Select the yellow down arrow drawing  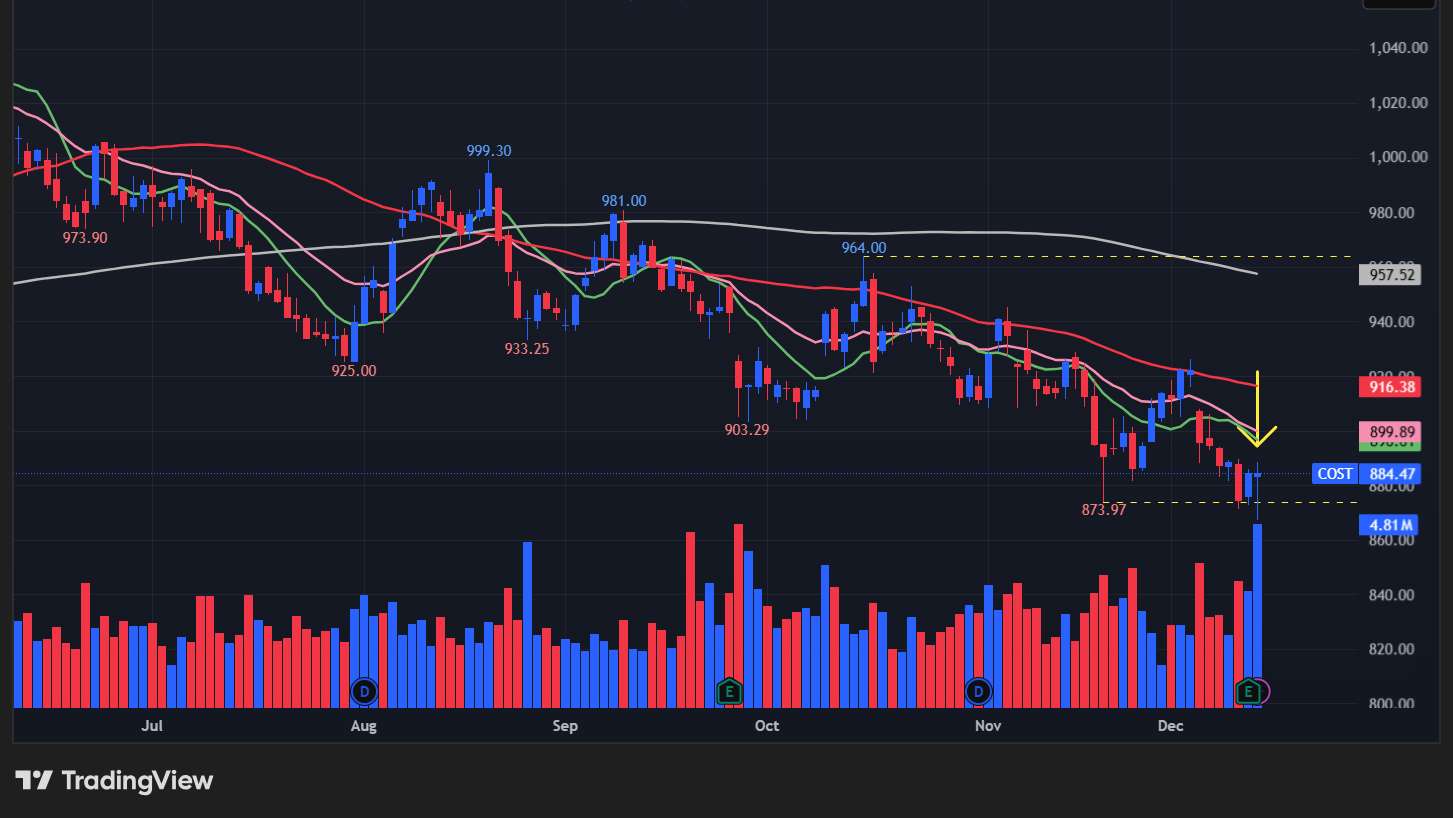click(1257, 410)
